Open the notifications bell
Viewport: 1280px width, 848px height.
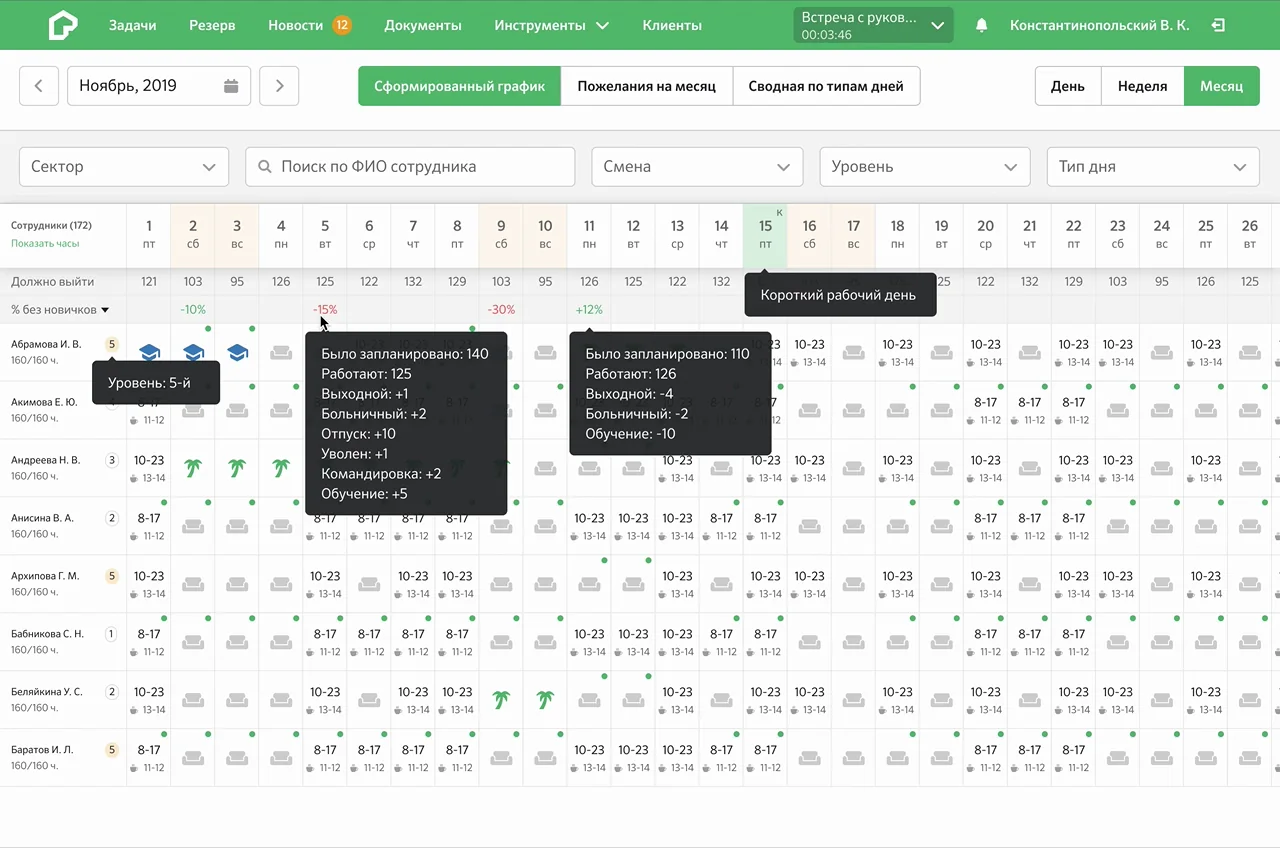pos(982,26)
